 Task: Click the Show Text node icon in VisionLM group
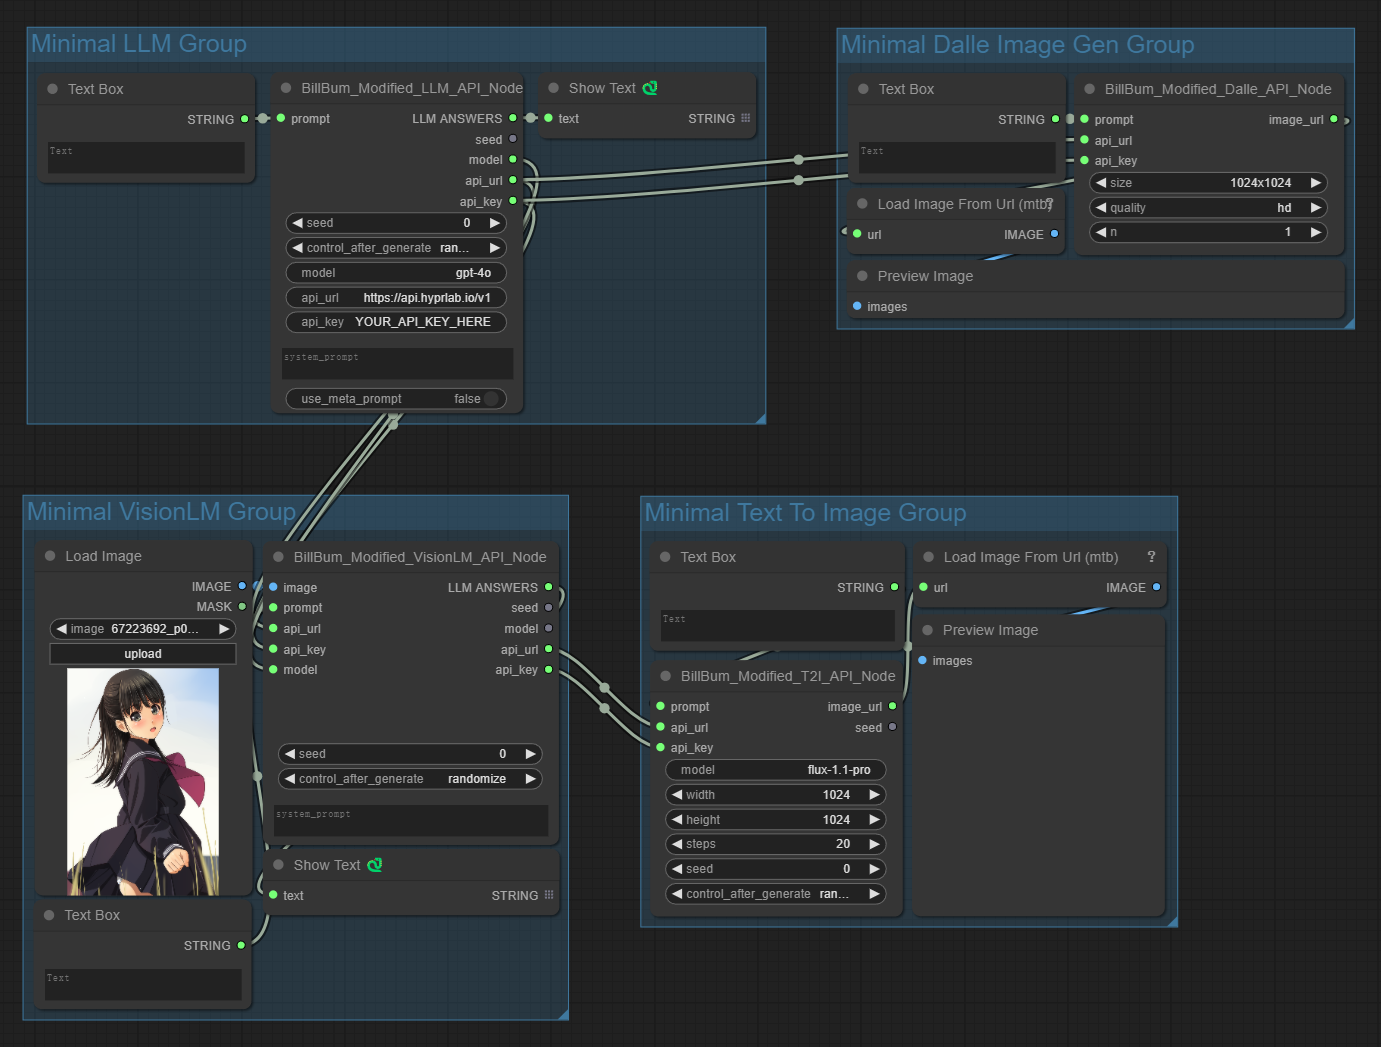coord(375,865)
